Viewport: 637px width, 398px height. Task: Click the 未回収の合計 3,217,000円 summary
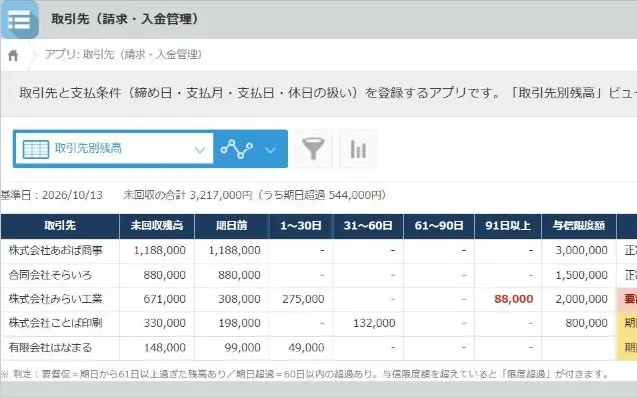click(188, 195)
